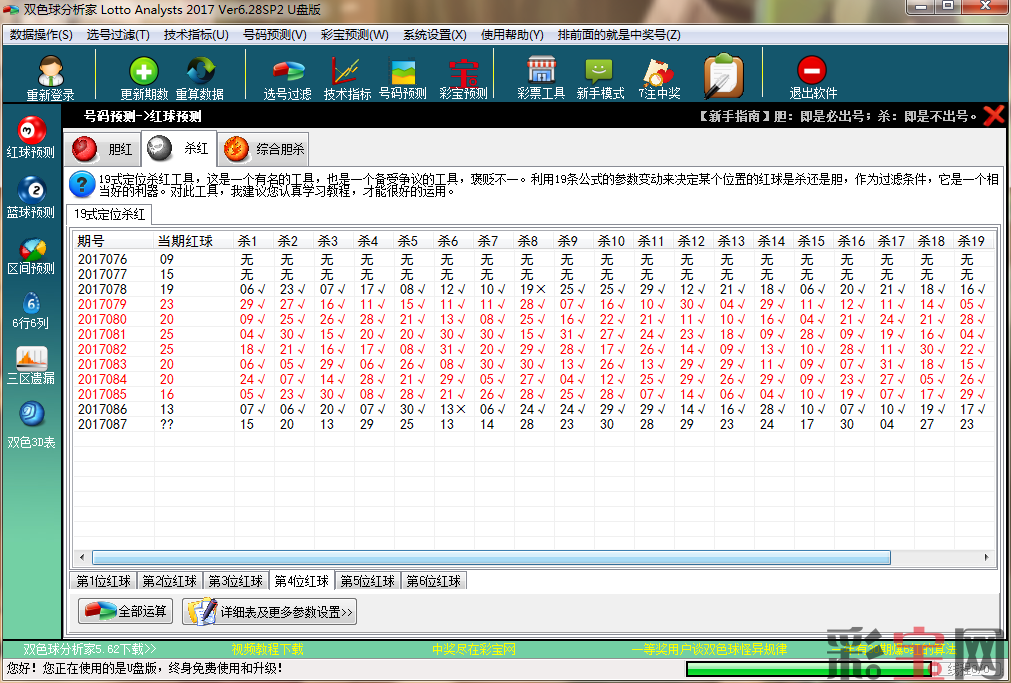
Task: Open the 系统设置(X) menu
Action: (x=434, y=35)
